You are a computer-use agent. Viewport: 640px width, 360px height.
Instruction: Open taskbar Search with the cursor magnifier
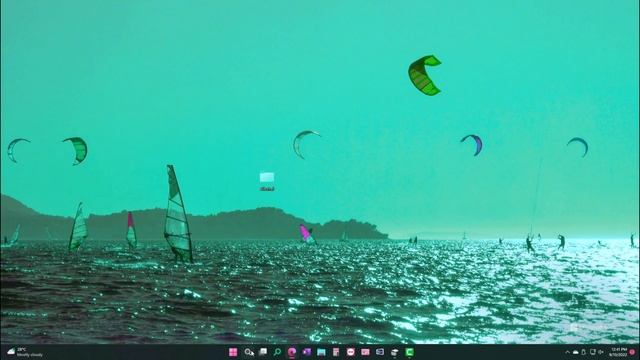point(249,352)
